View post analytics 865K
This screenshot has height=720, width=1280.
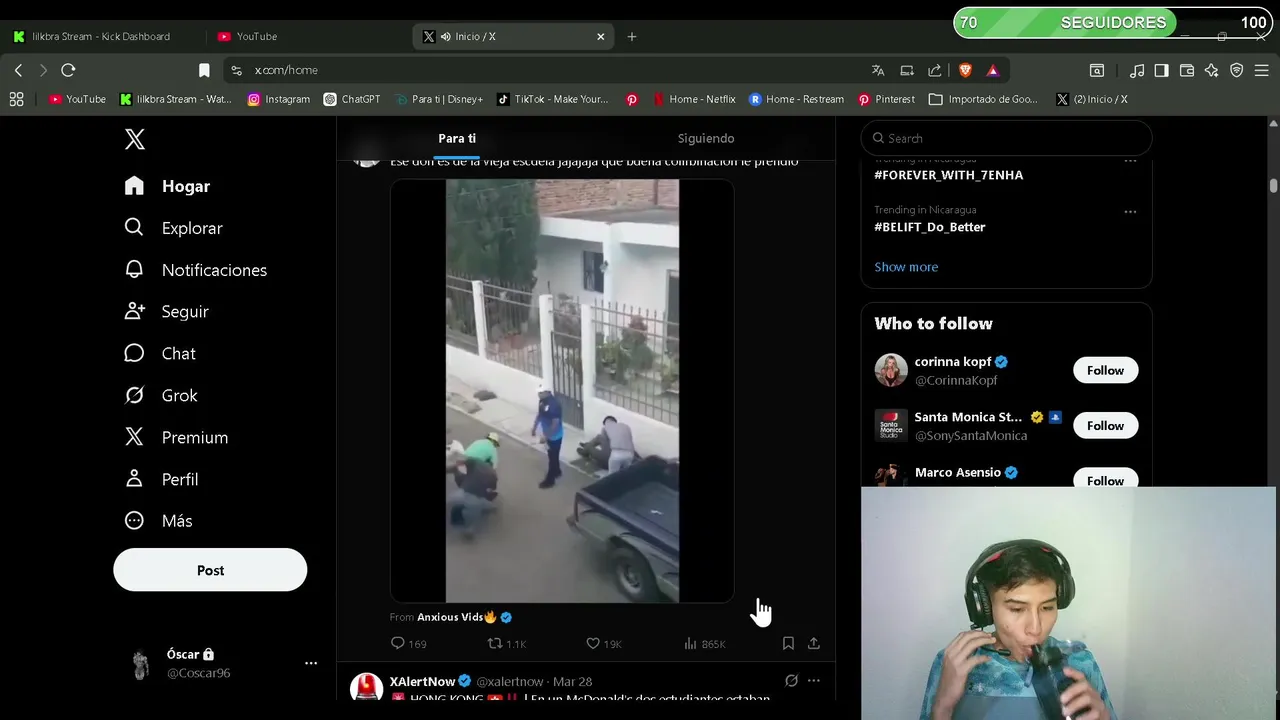[704, 644]
